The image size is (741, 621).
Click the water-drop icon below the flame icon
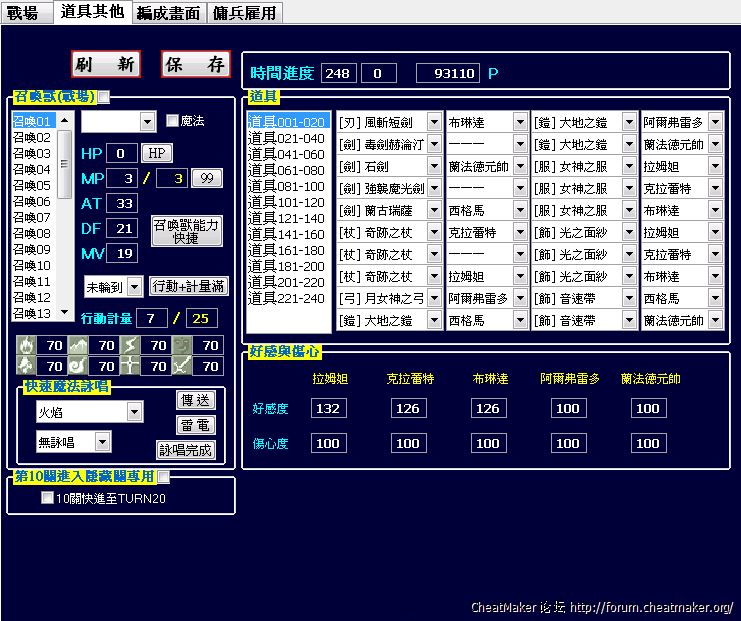tap(26, 366)
